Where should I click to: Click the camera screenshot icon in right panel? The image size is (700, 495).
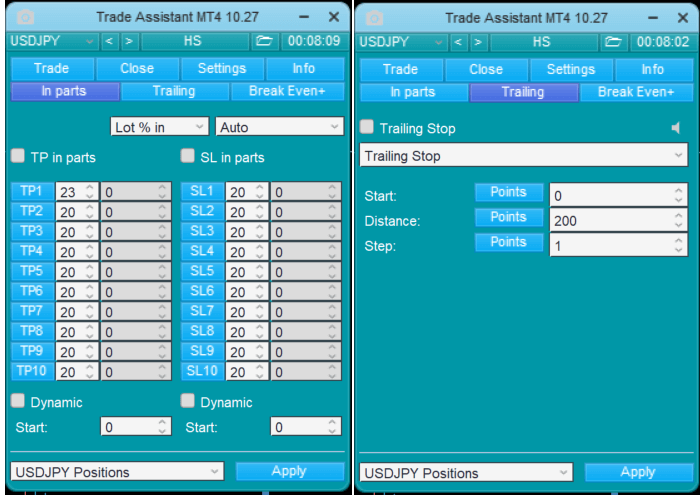tap(375, 18)
